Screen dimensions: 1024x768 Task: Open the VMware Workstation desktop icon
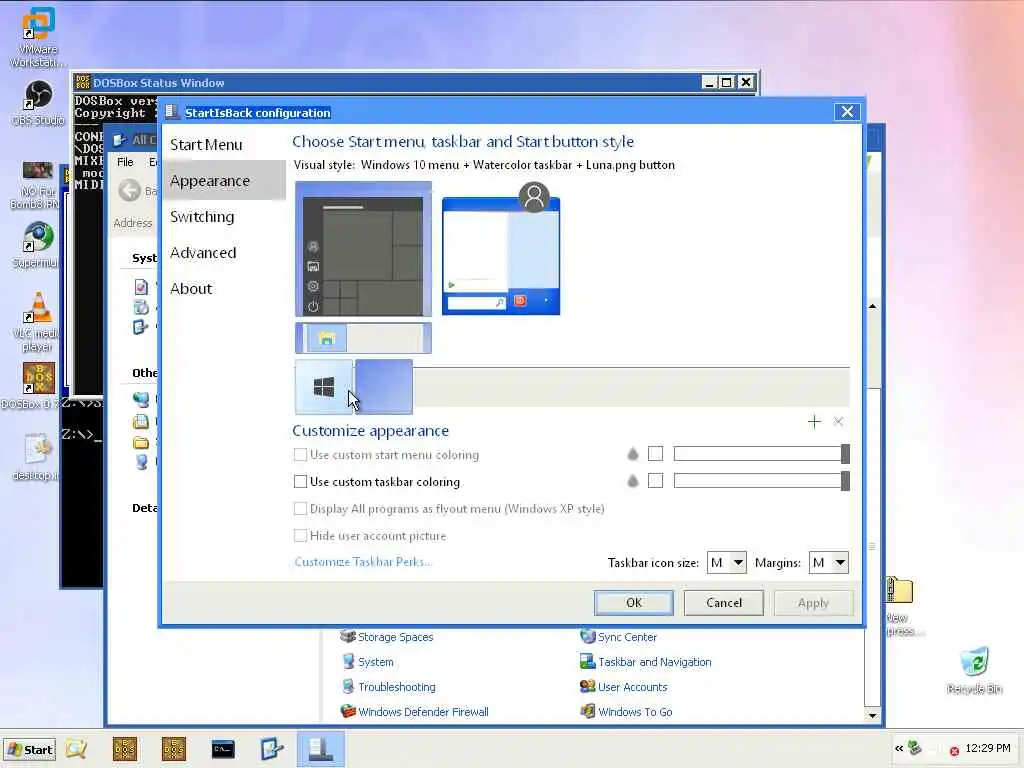coord(37,37)
